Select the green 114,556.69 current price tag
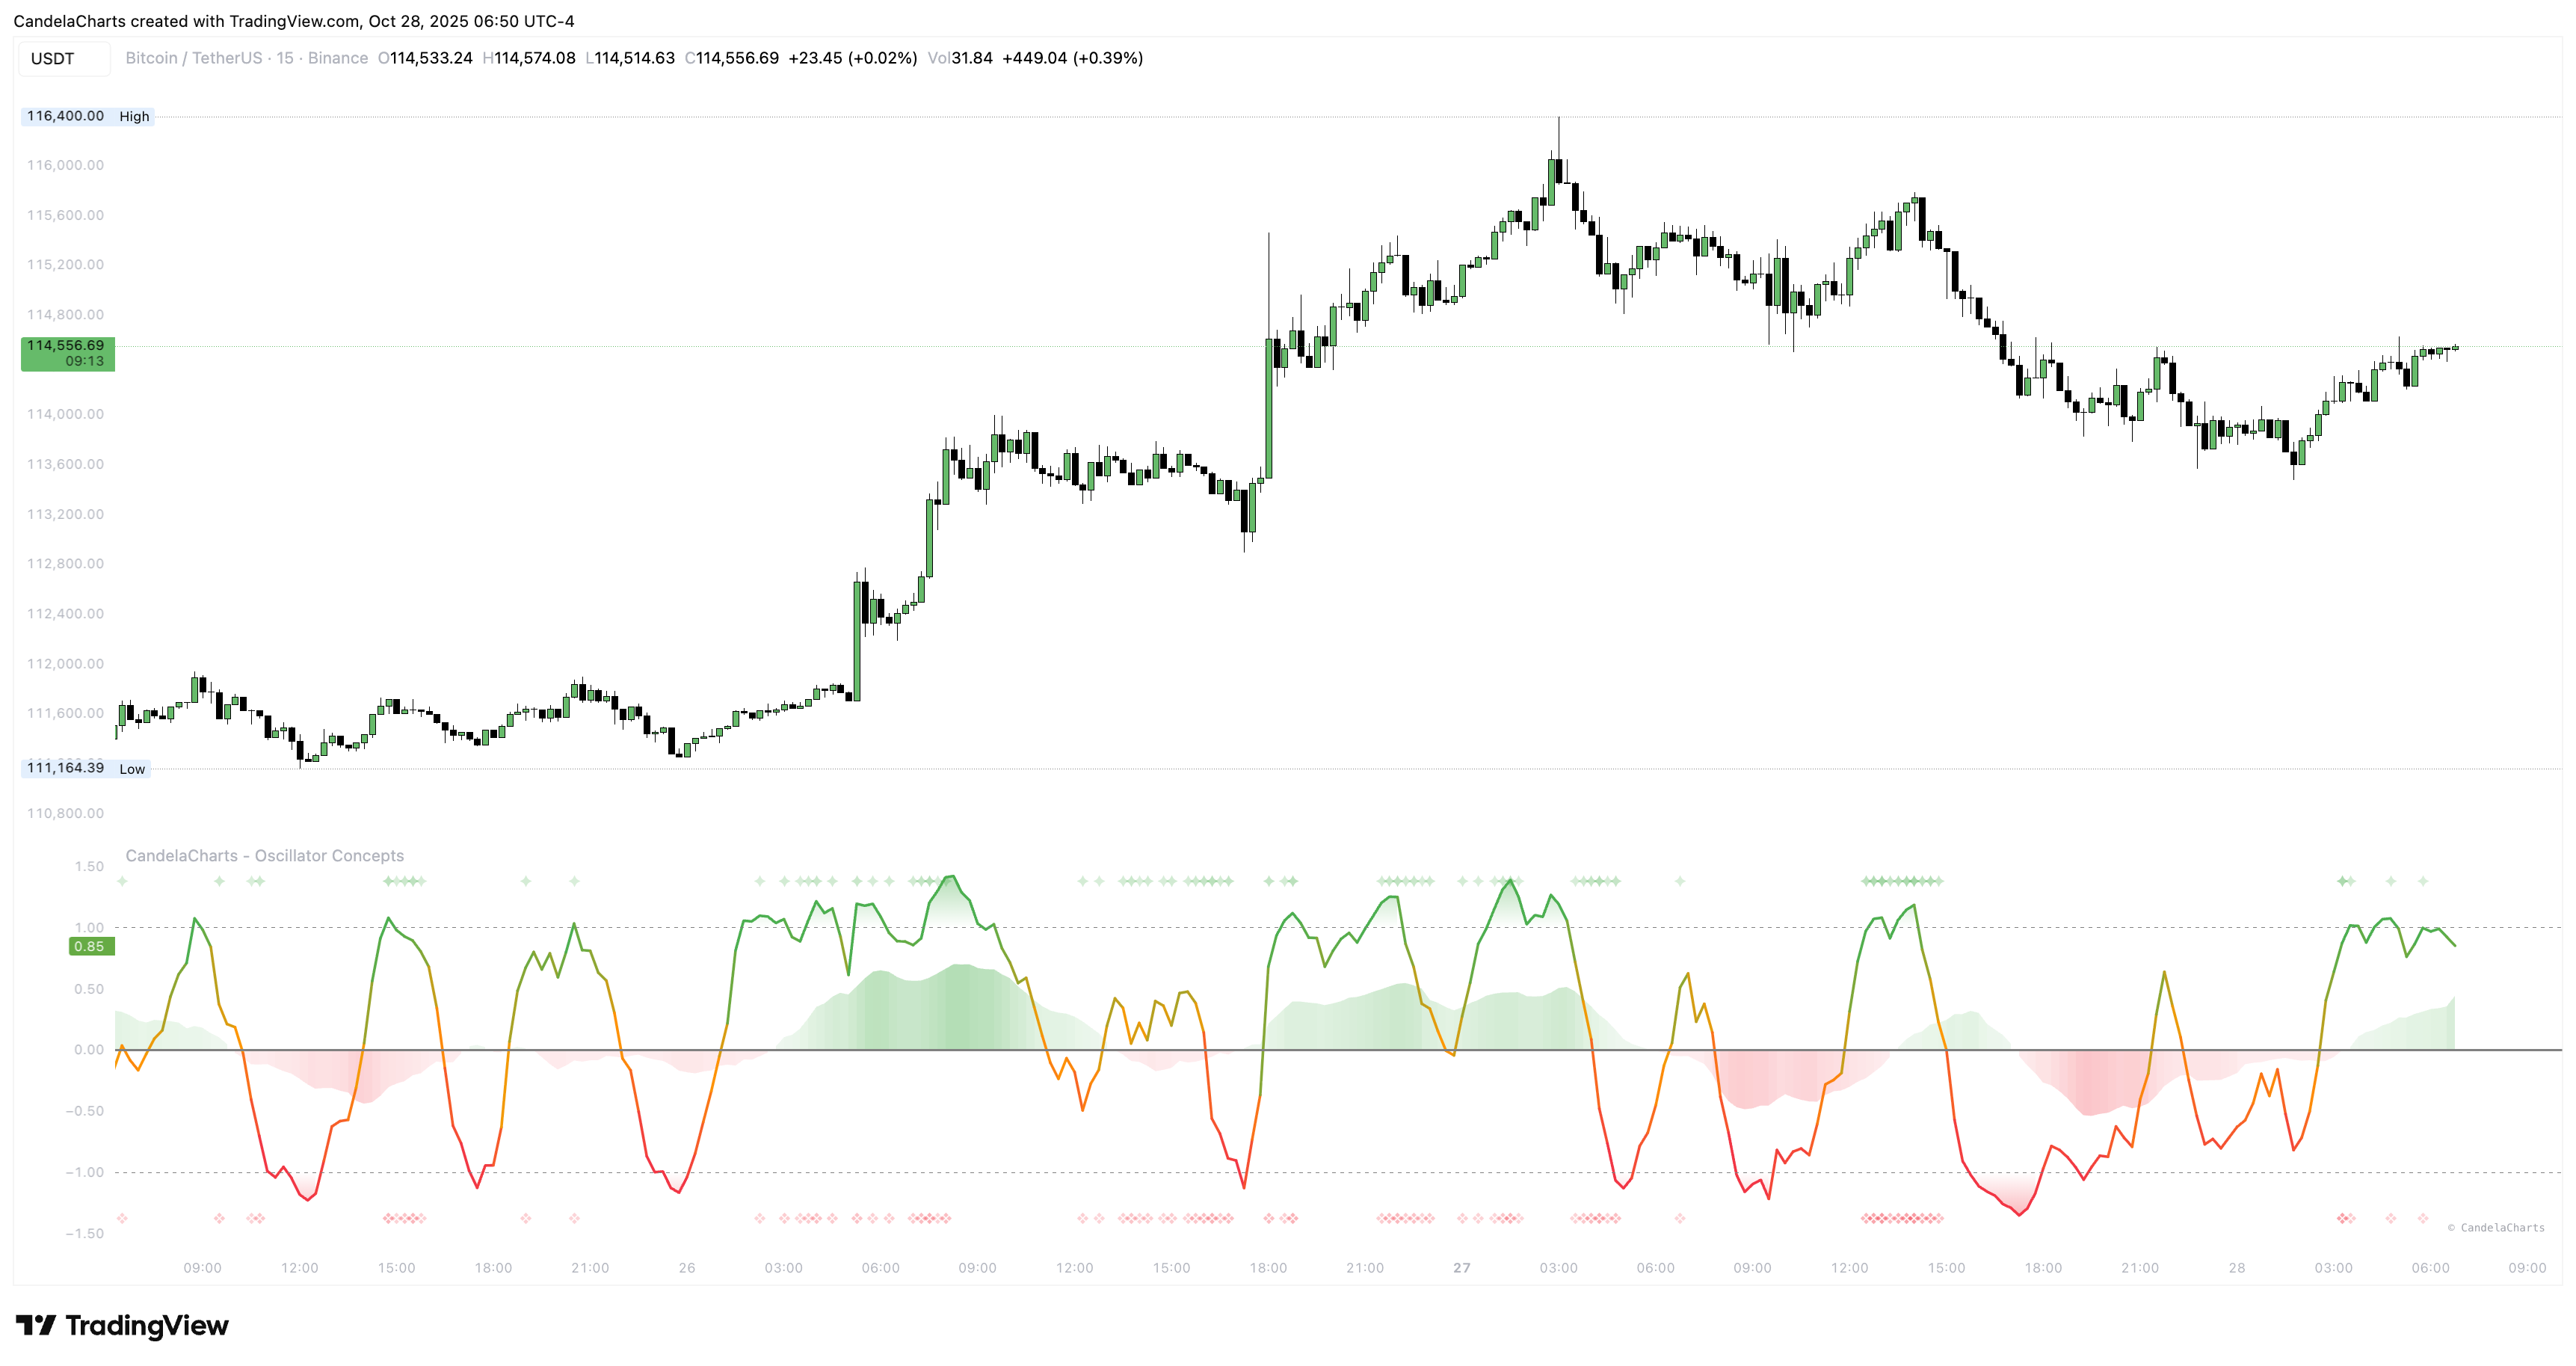 (x=68, y=353)
